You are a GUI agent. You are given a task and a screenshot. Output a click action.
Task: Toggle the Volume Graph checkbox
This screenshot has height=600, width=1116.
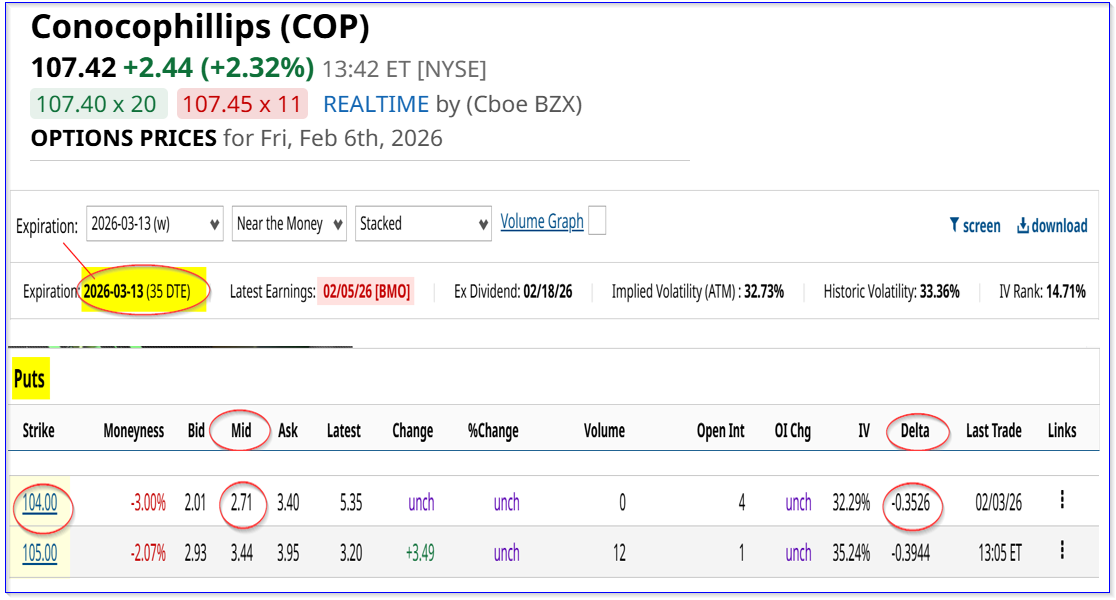click(597, 222)
